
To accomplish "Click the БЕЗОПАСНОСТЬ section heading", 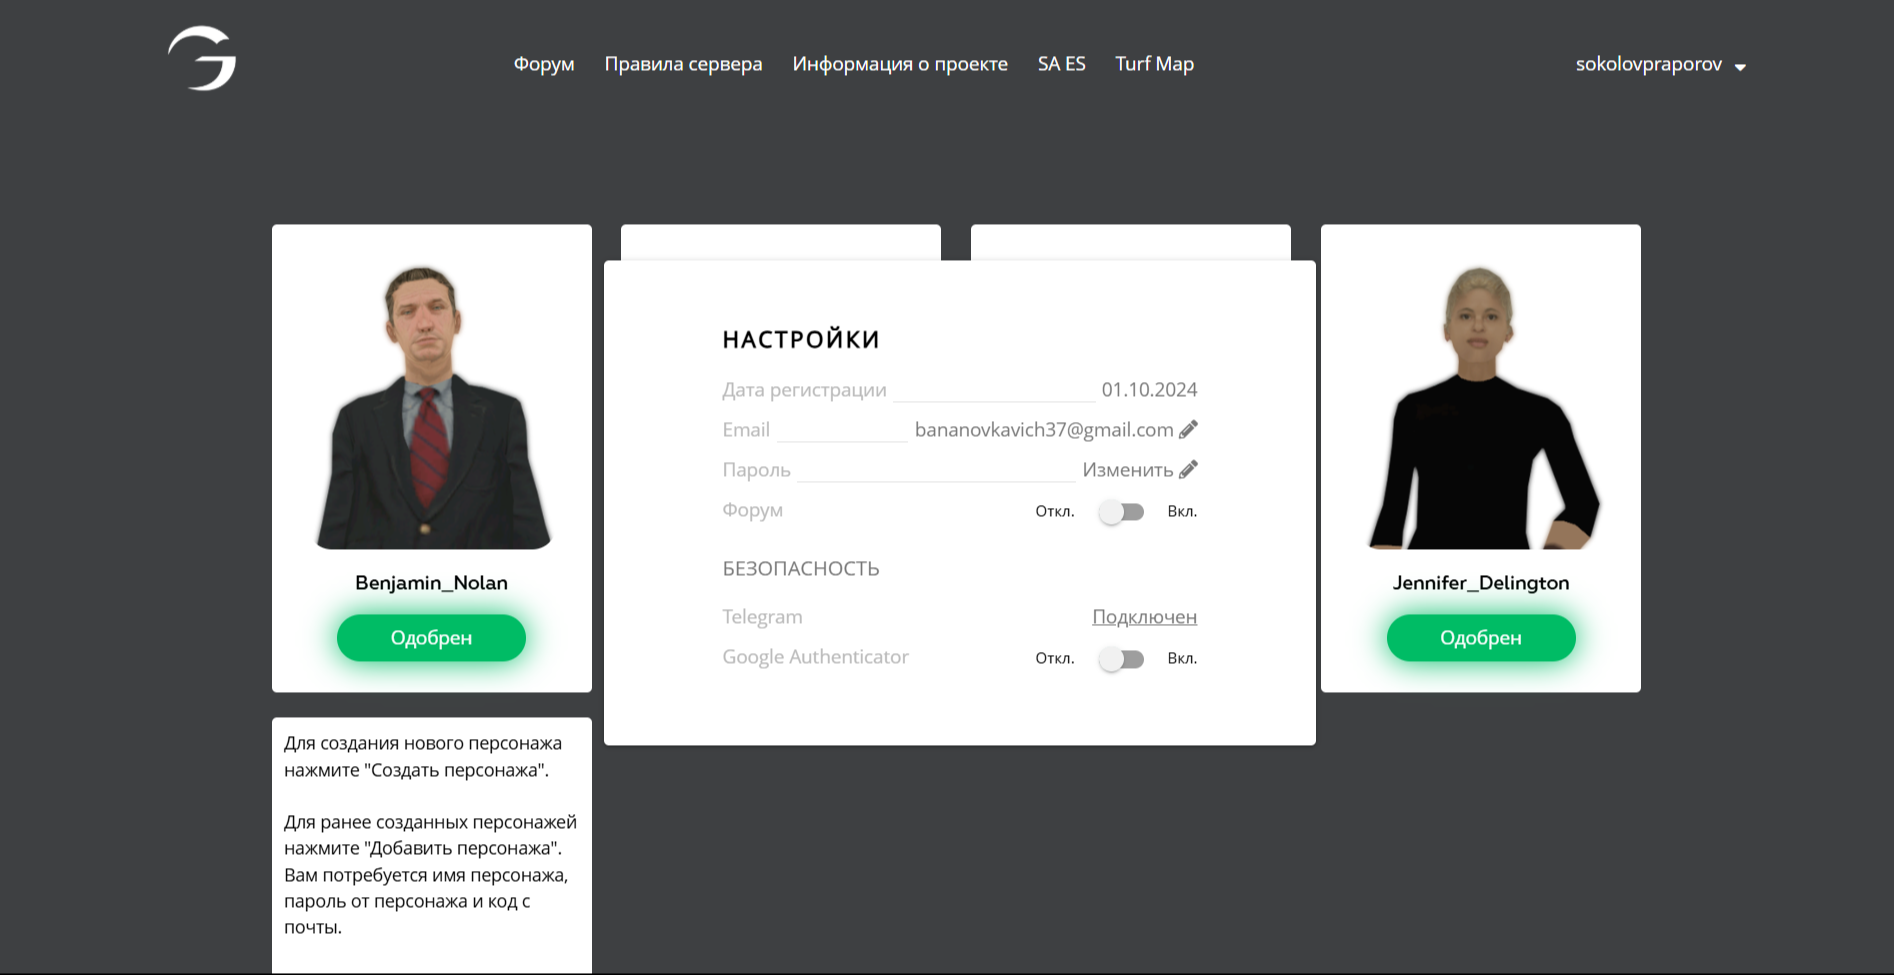I will pos(801,569).
